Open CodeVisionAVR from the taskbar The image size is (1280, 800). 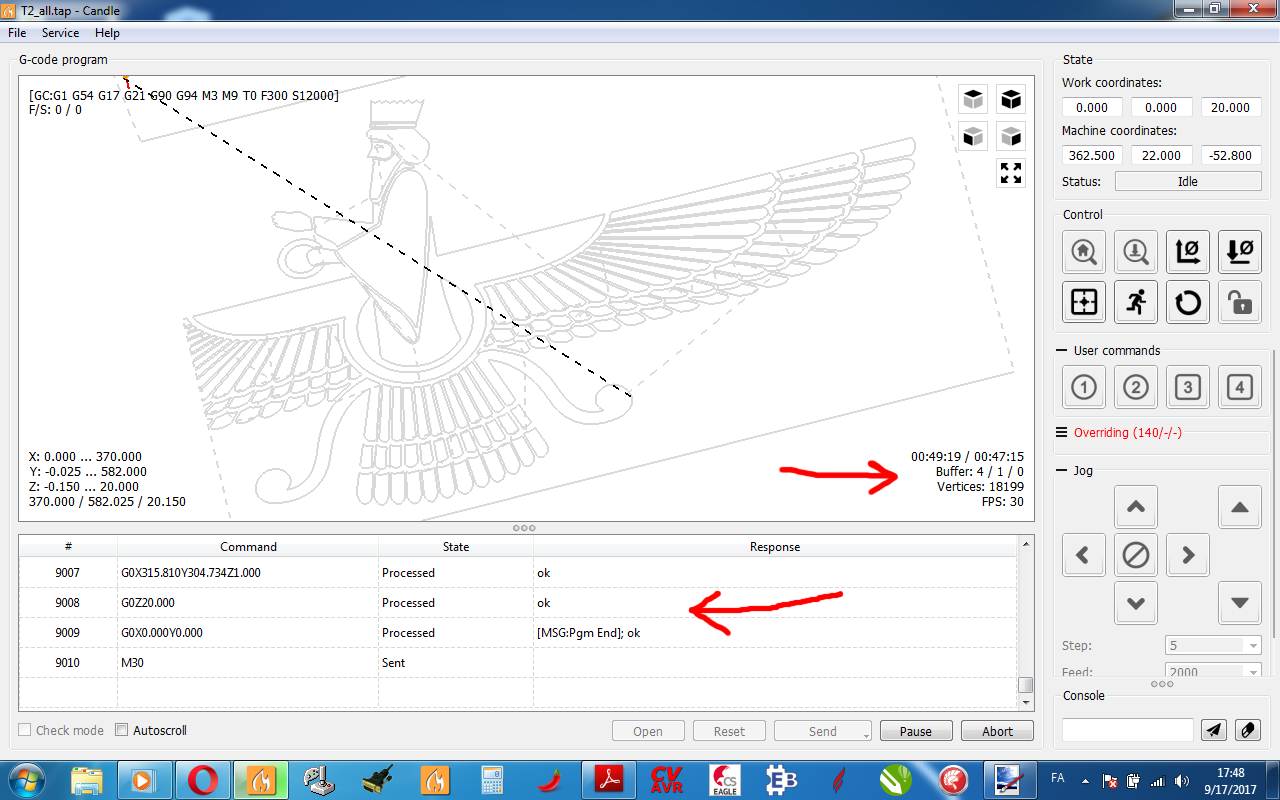667,779
